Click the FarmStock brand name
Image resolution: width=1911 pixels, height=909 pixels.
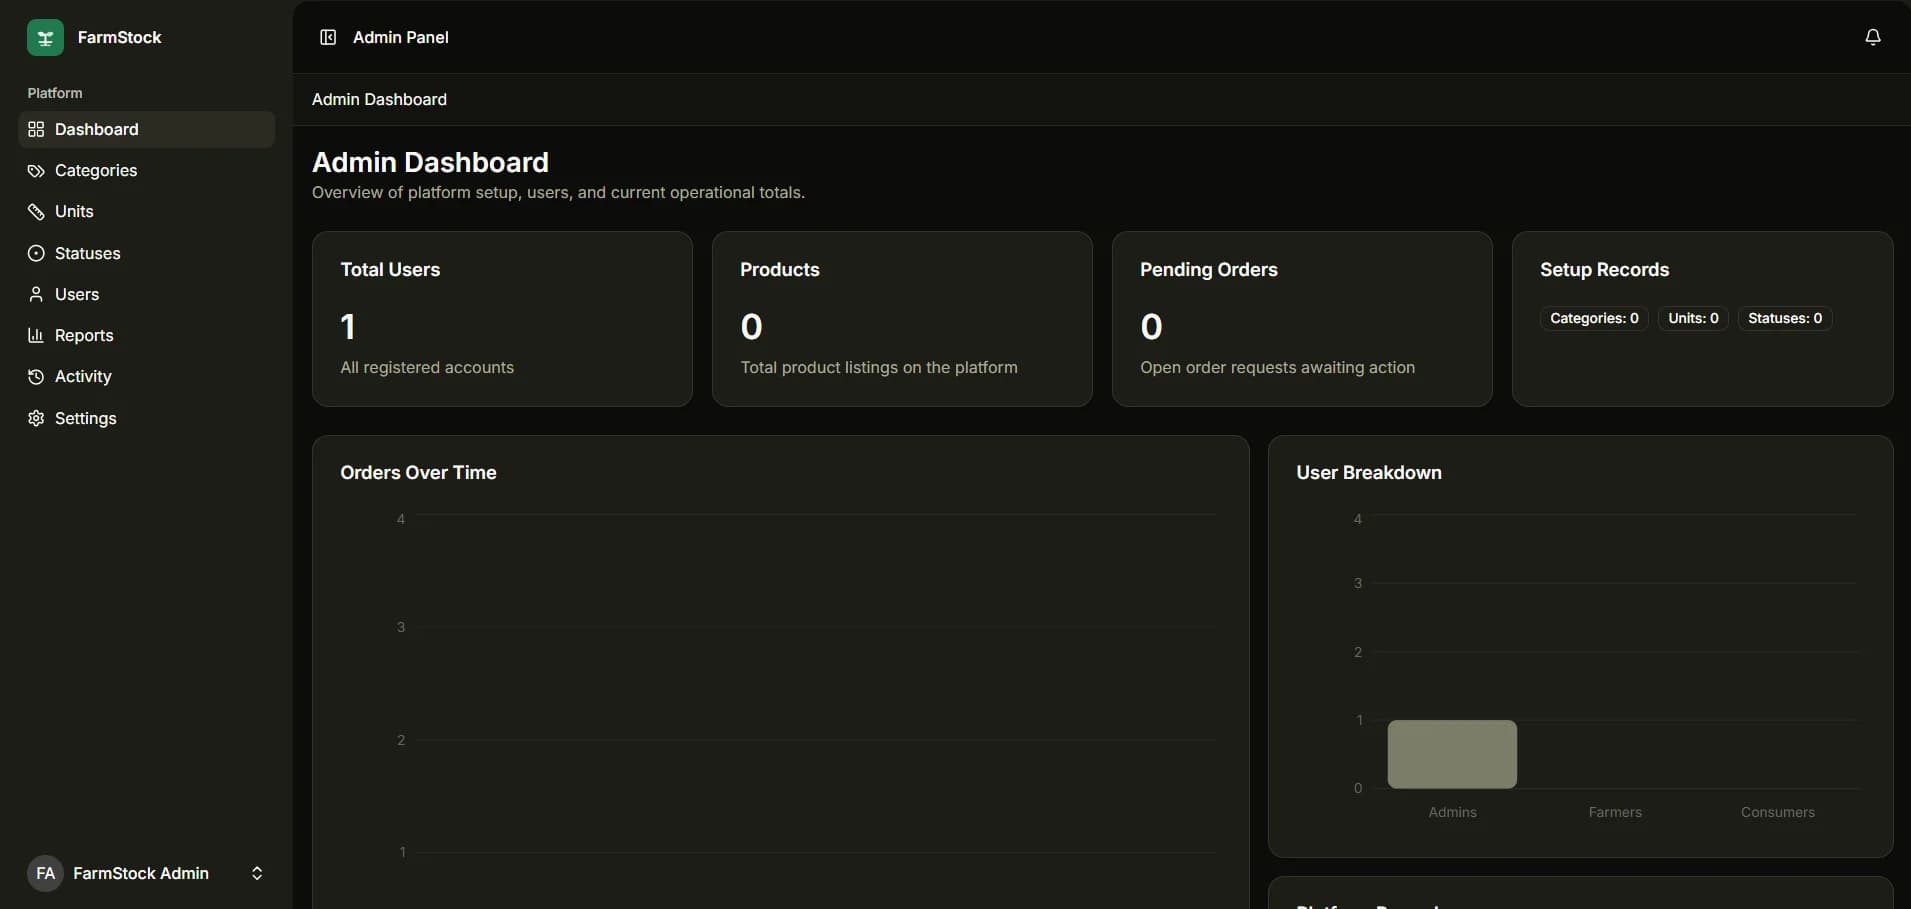click(x=119, y=37)
